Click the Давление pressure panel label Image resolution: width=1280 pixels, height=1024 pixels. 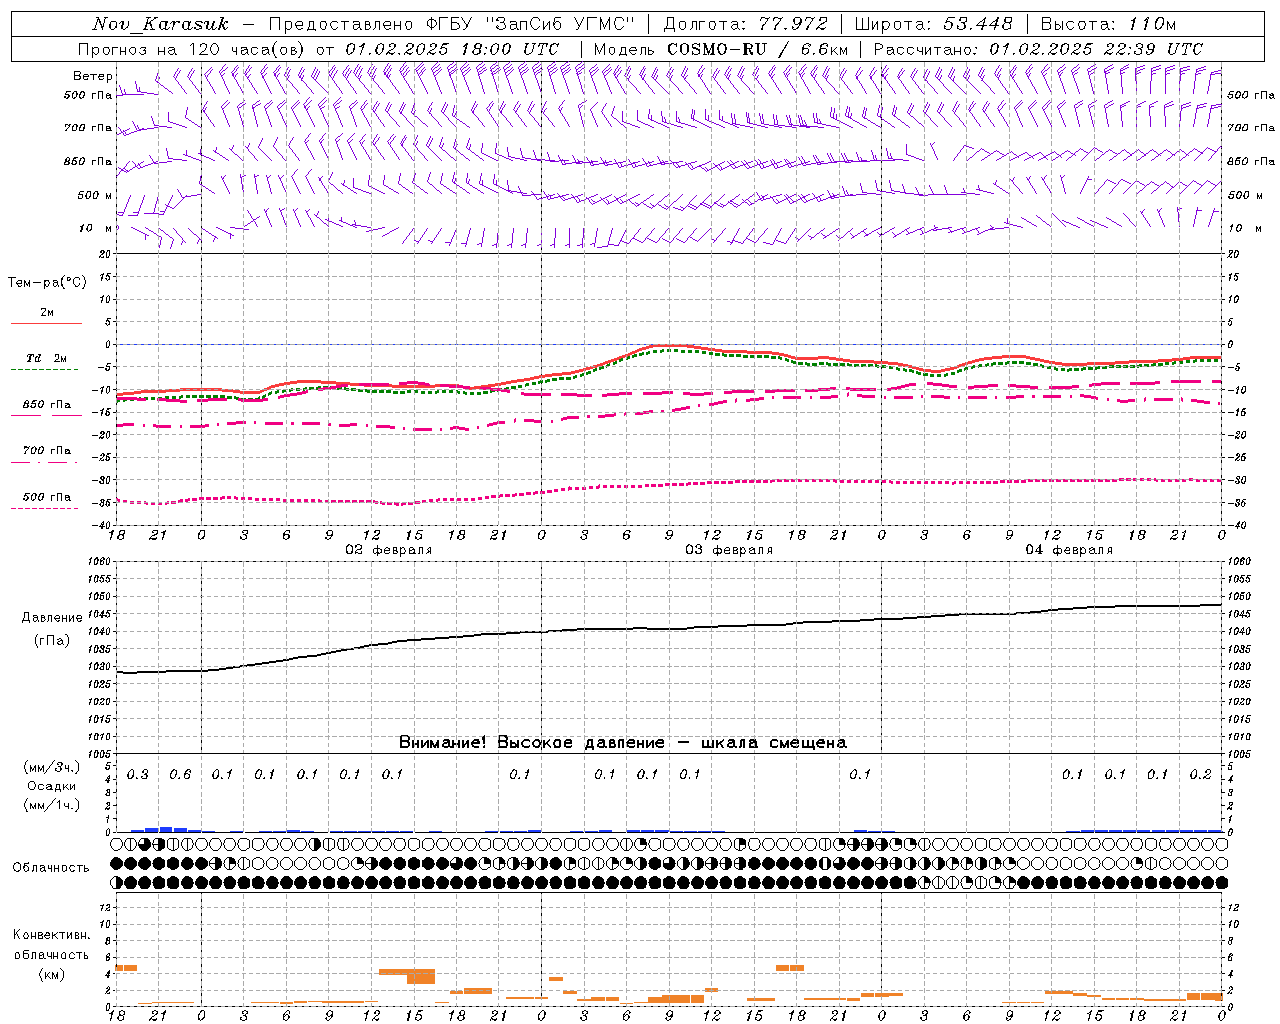click(x=52, y=618)
